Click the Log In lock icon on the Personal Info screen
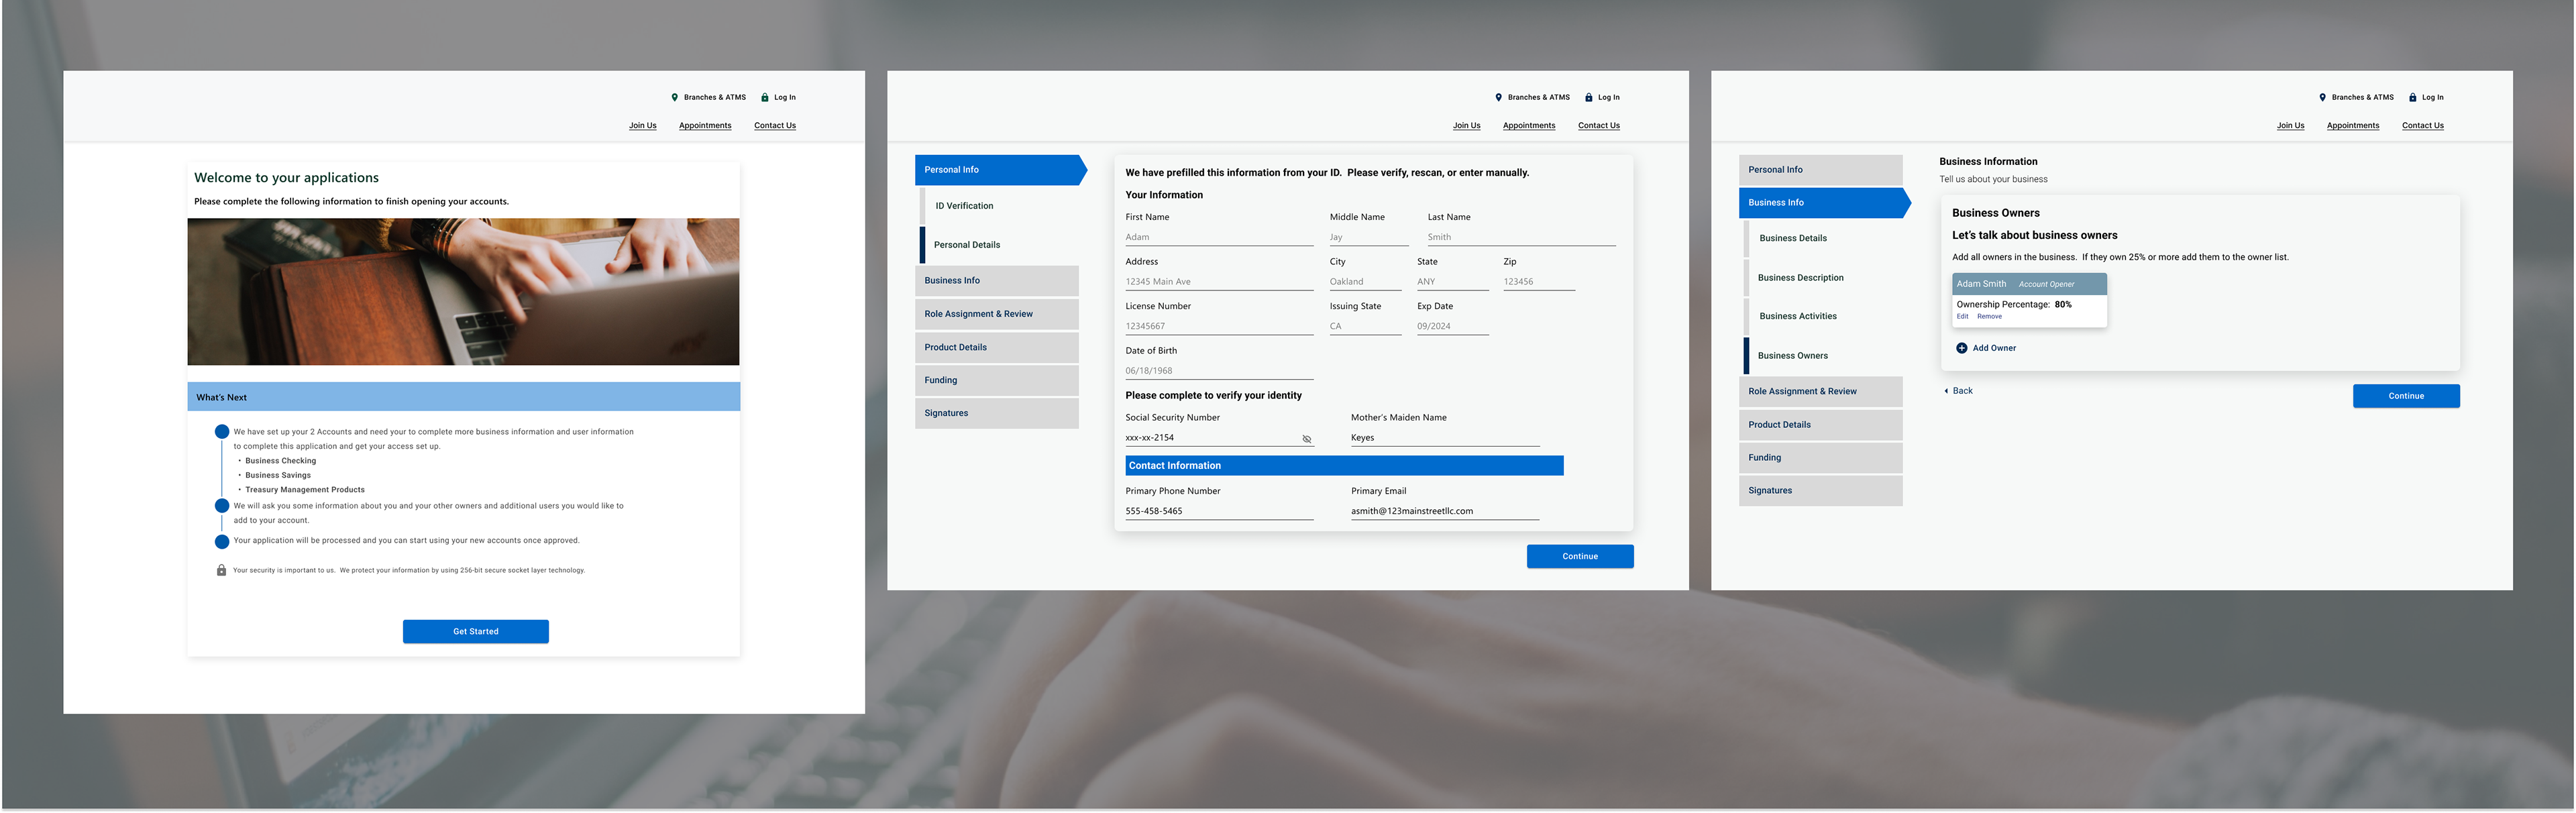Viewport: 2576px width, 813px height. (1588, 97)
